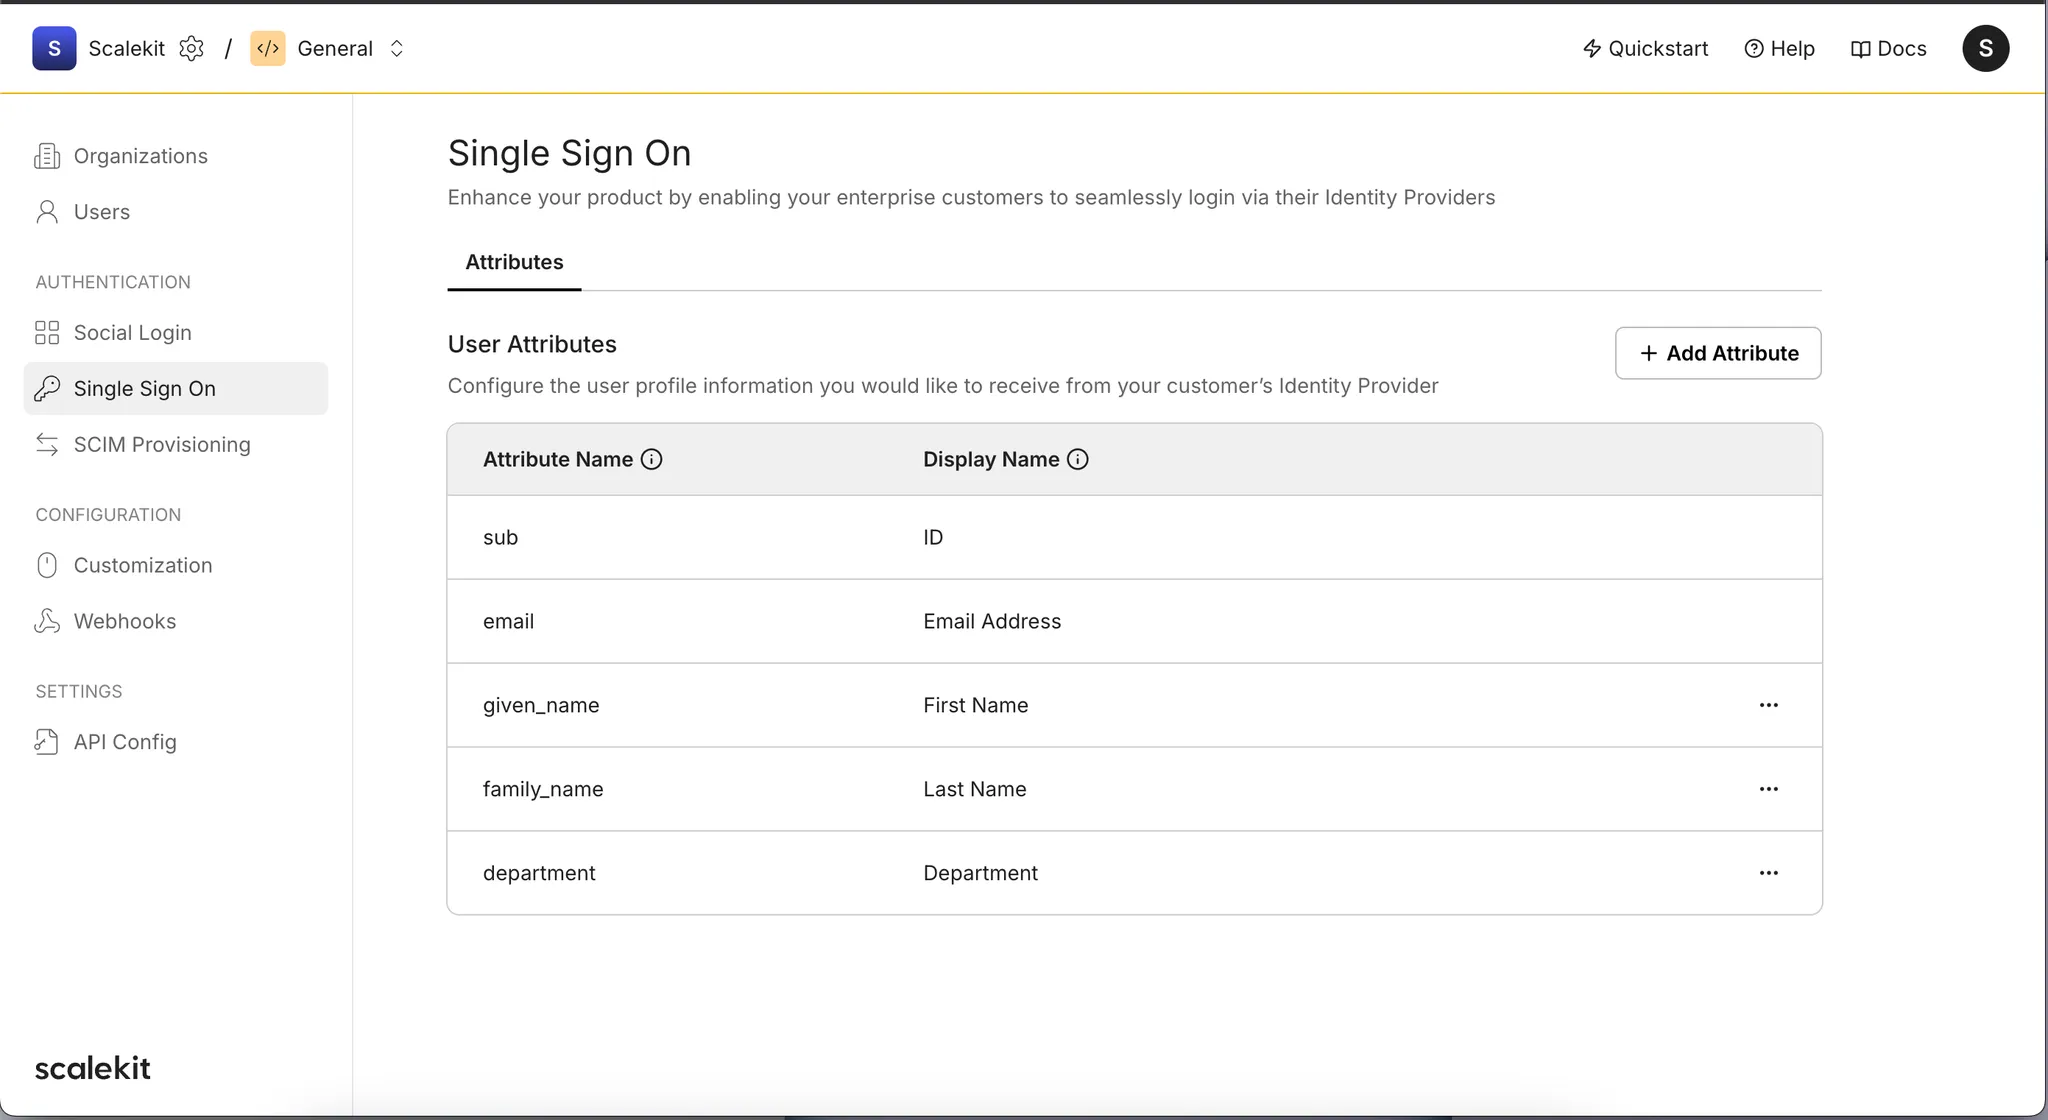
Task: Switch to the Attributes tab
Action: (513, 262)
